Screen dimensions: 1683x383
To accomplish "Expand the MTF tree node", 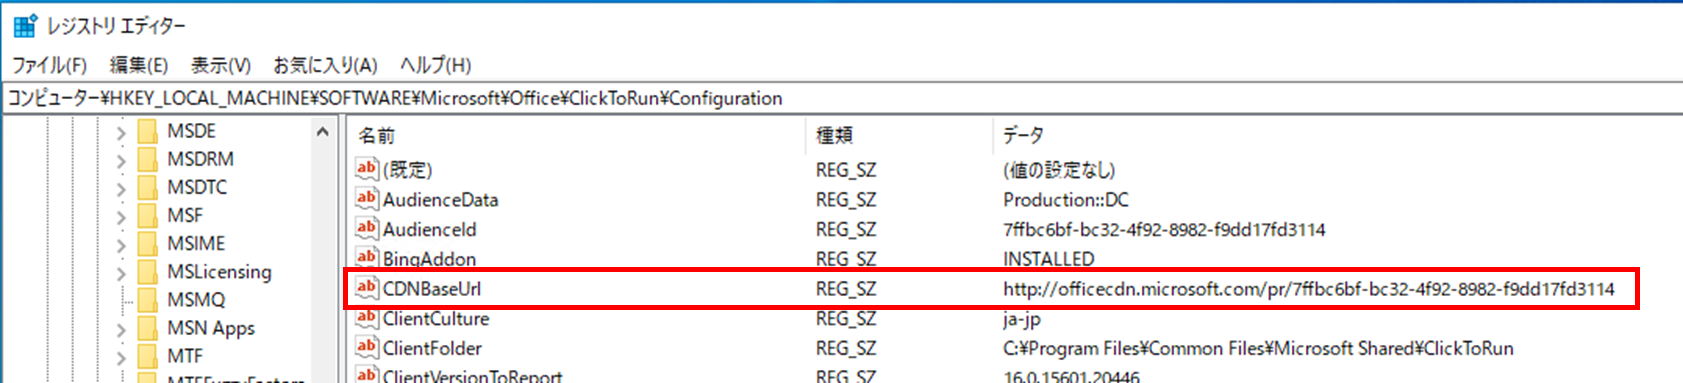I will tap(121, 357).
